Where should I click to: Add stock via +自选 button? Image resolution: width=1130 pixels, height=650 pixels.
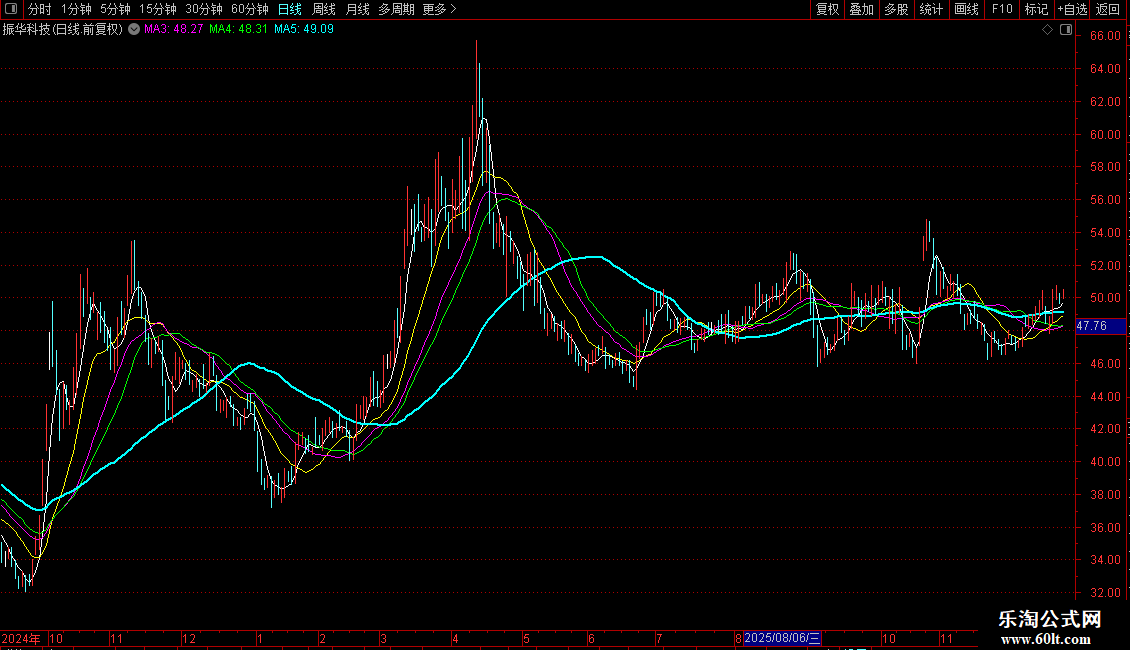[x=1072, y=9]
